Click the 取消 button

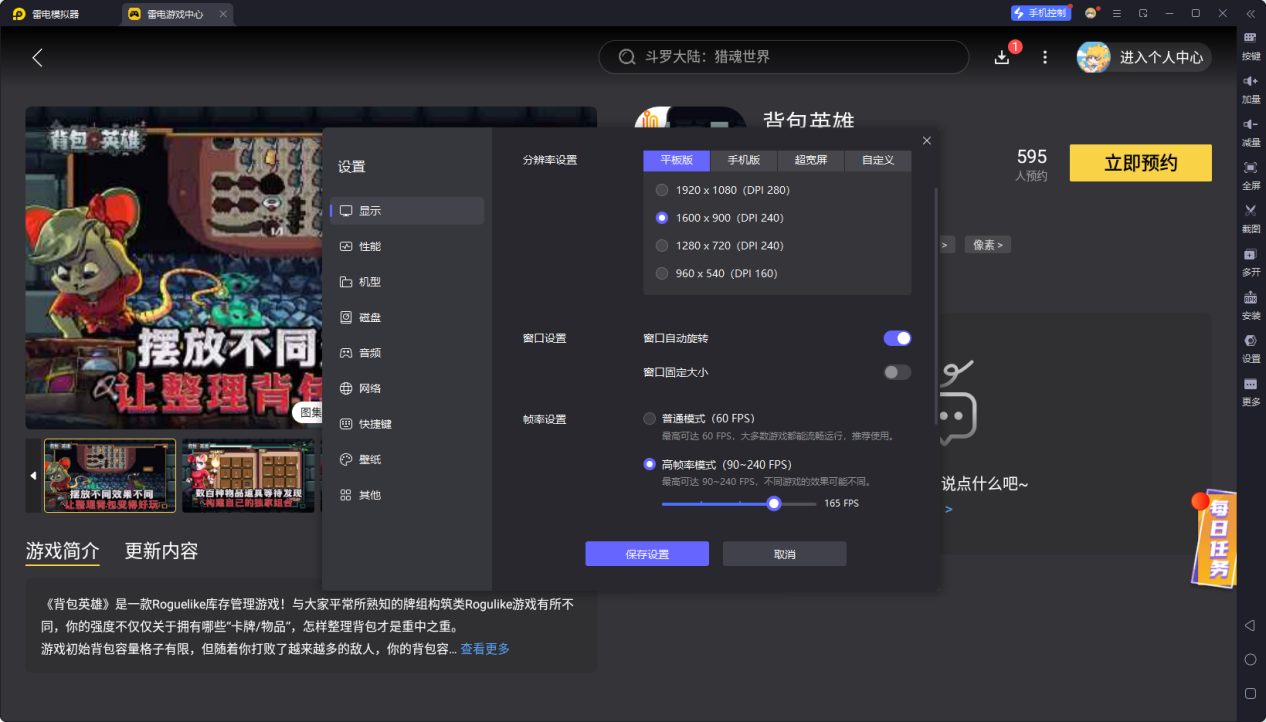click(x=785, y=554)
